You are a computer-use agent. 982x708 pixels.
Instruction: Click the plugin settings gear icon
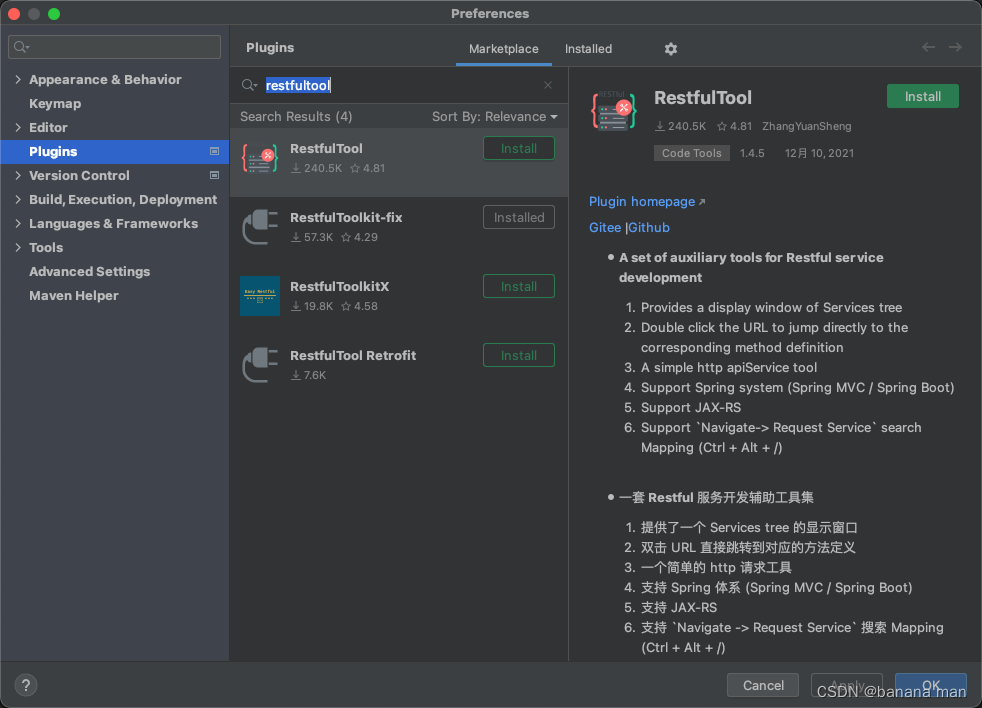[671, 49]
